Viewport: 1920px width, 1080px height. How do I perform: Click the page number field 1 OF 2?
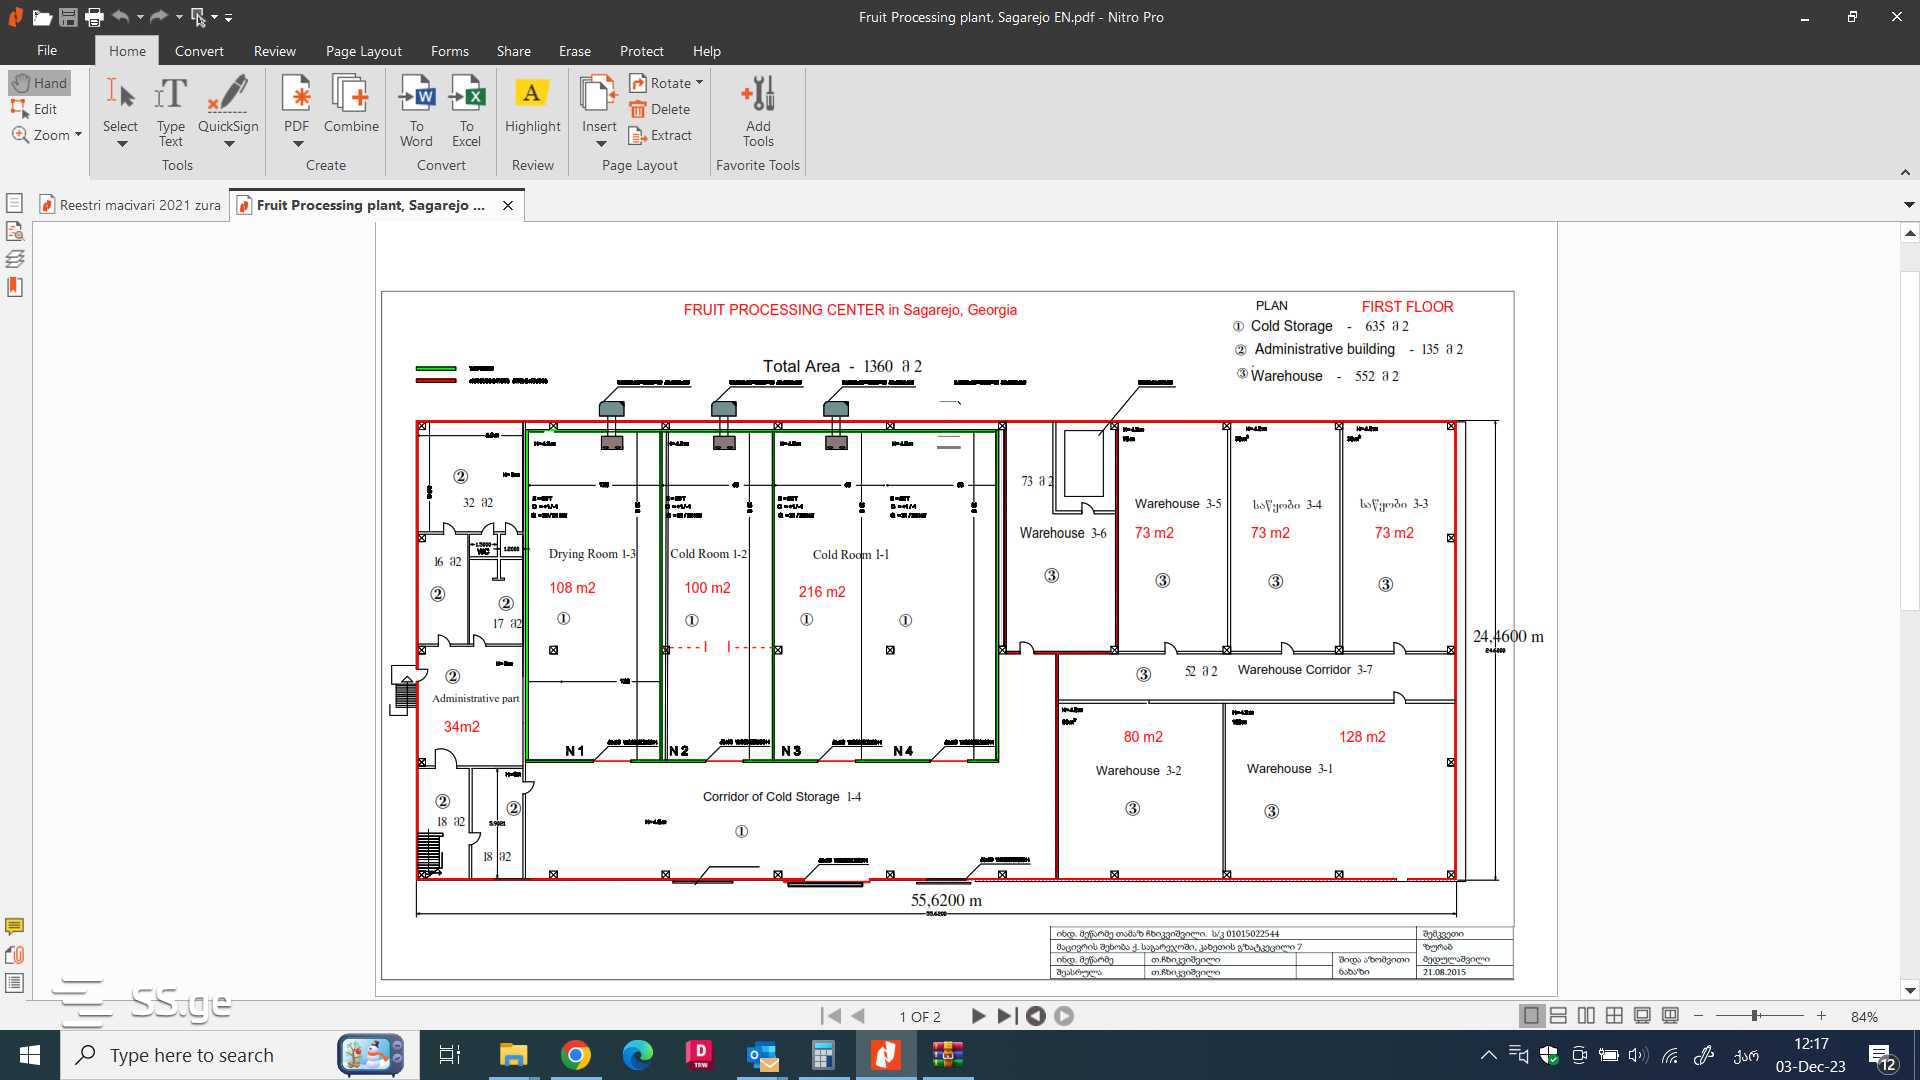(919, 1017)
